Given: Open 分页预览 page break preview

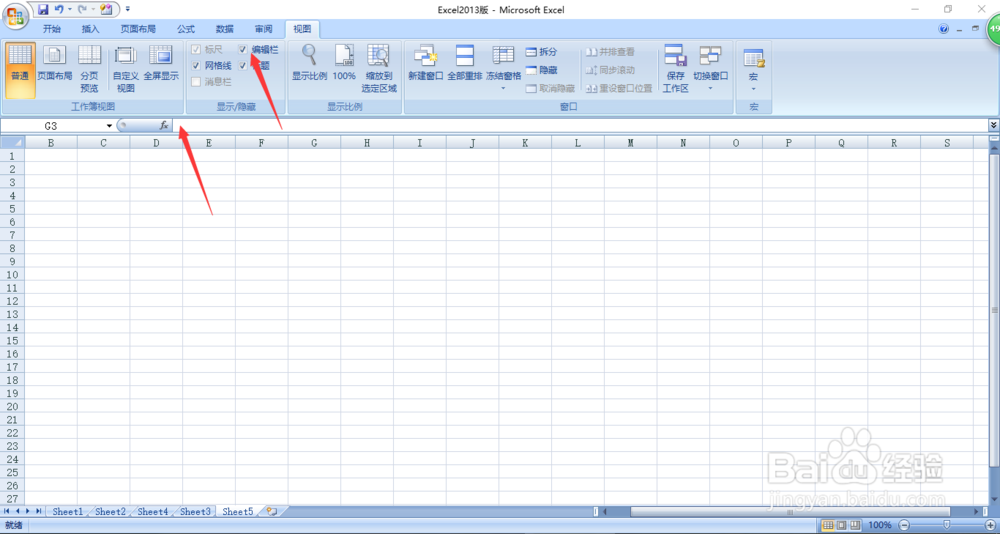Looking at the screenshot, I should pos(89,70).
